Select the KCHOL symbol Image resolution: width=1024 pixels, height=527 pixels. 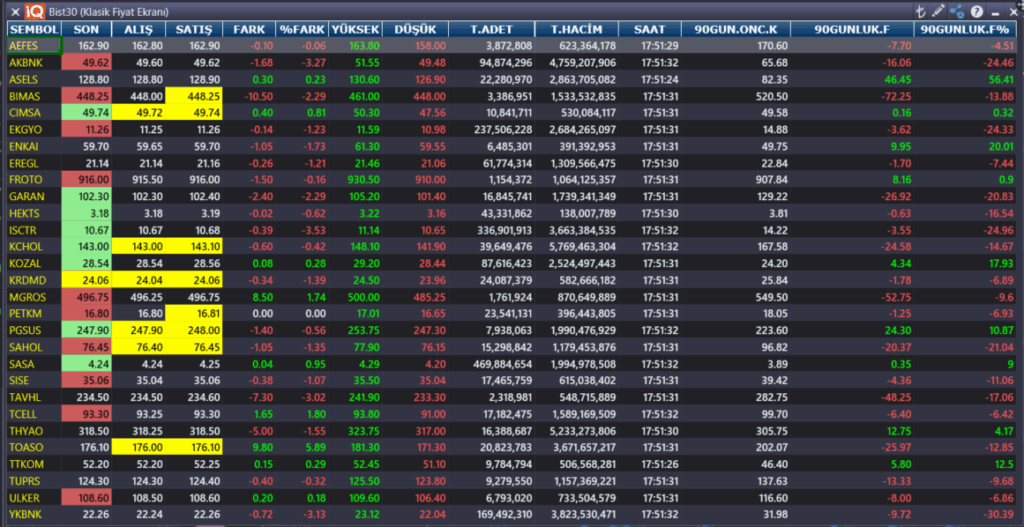click(x=25, y=247)
